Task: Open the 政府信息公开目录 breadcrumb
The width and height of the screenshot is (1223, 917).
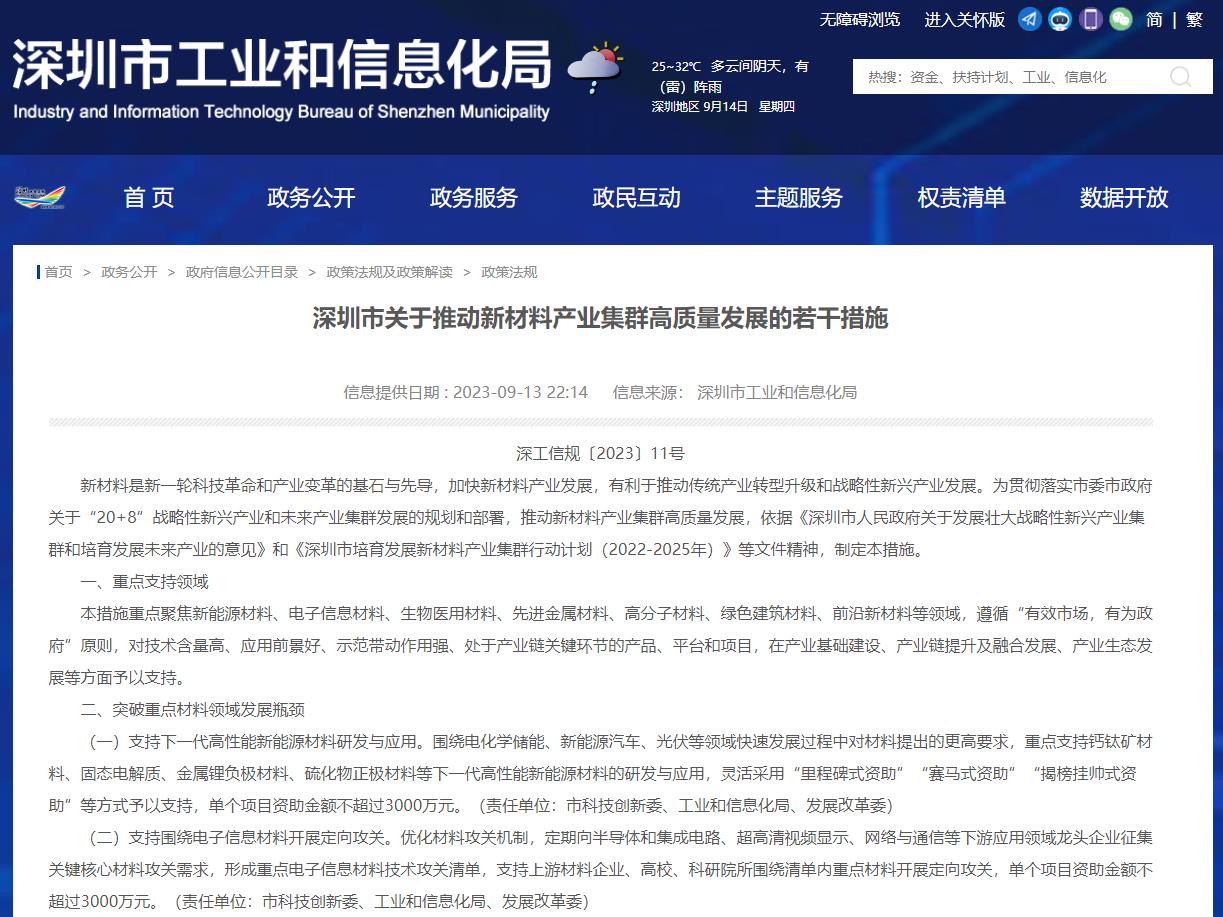Action: click(x=242, y=272)
